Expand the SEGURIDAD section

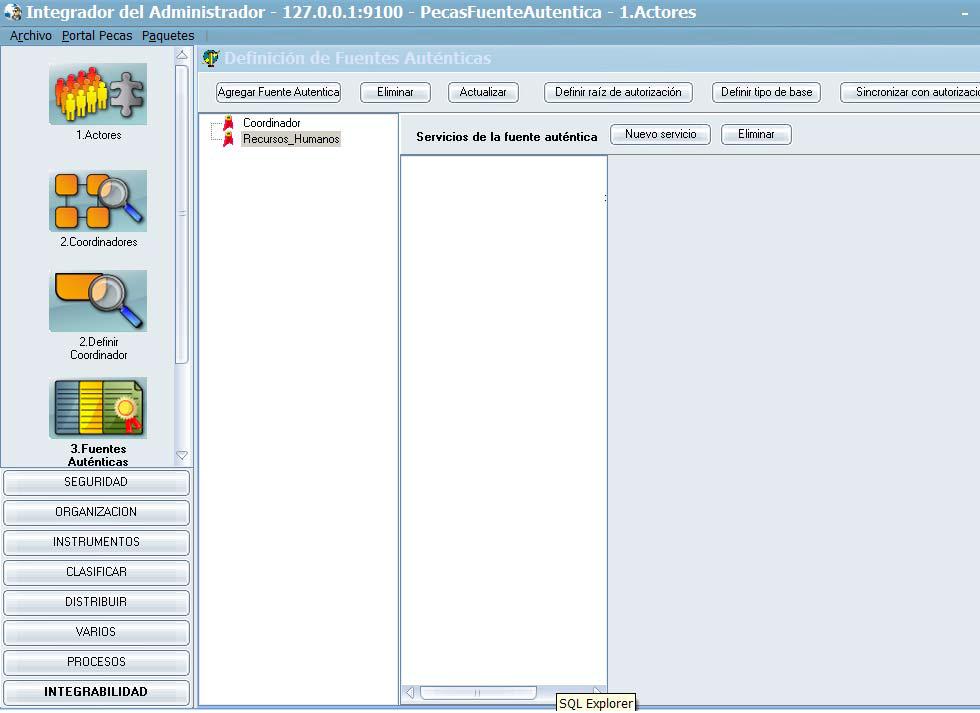pos(96,482)
